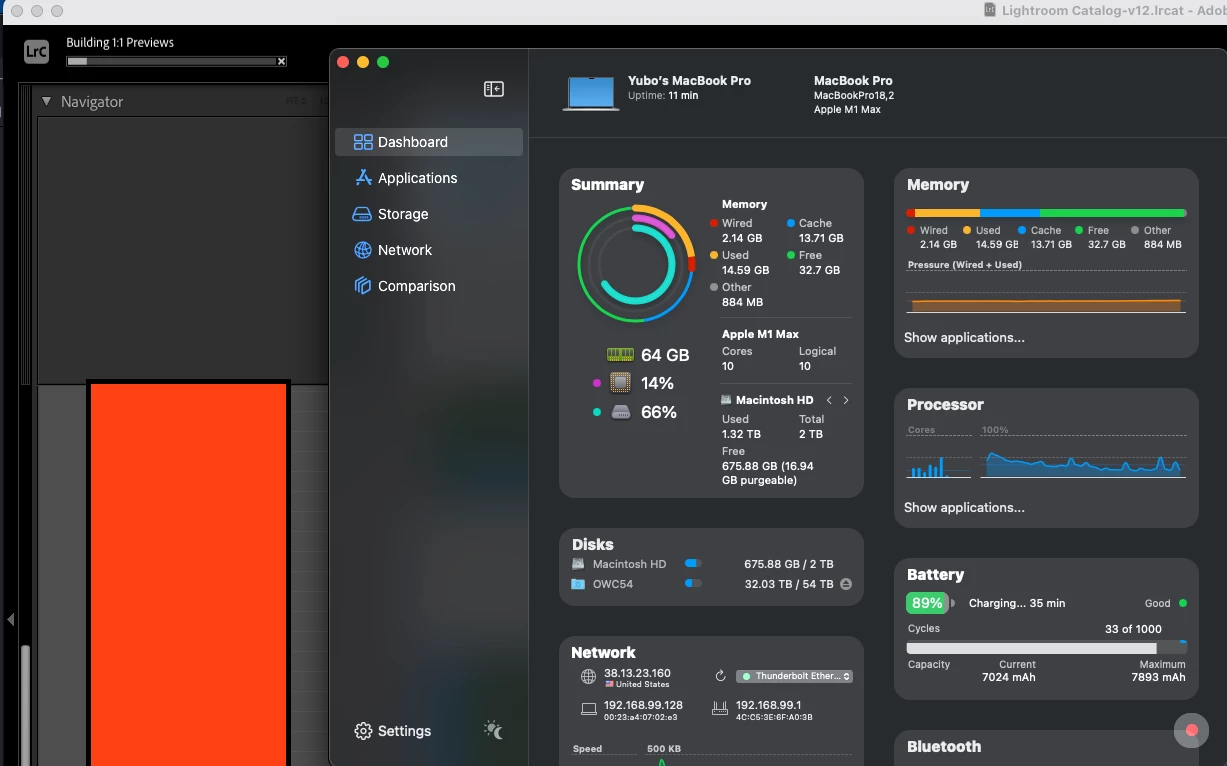1227x766 pixels.
Task: Click the public IP 38.13.23.160
Action: (637, 673)
